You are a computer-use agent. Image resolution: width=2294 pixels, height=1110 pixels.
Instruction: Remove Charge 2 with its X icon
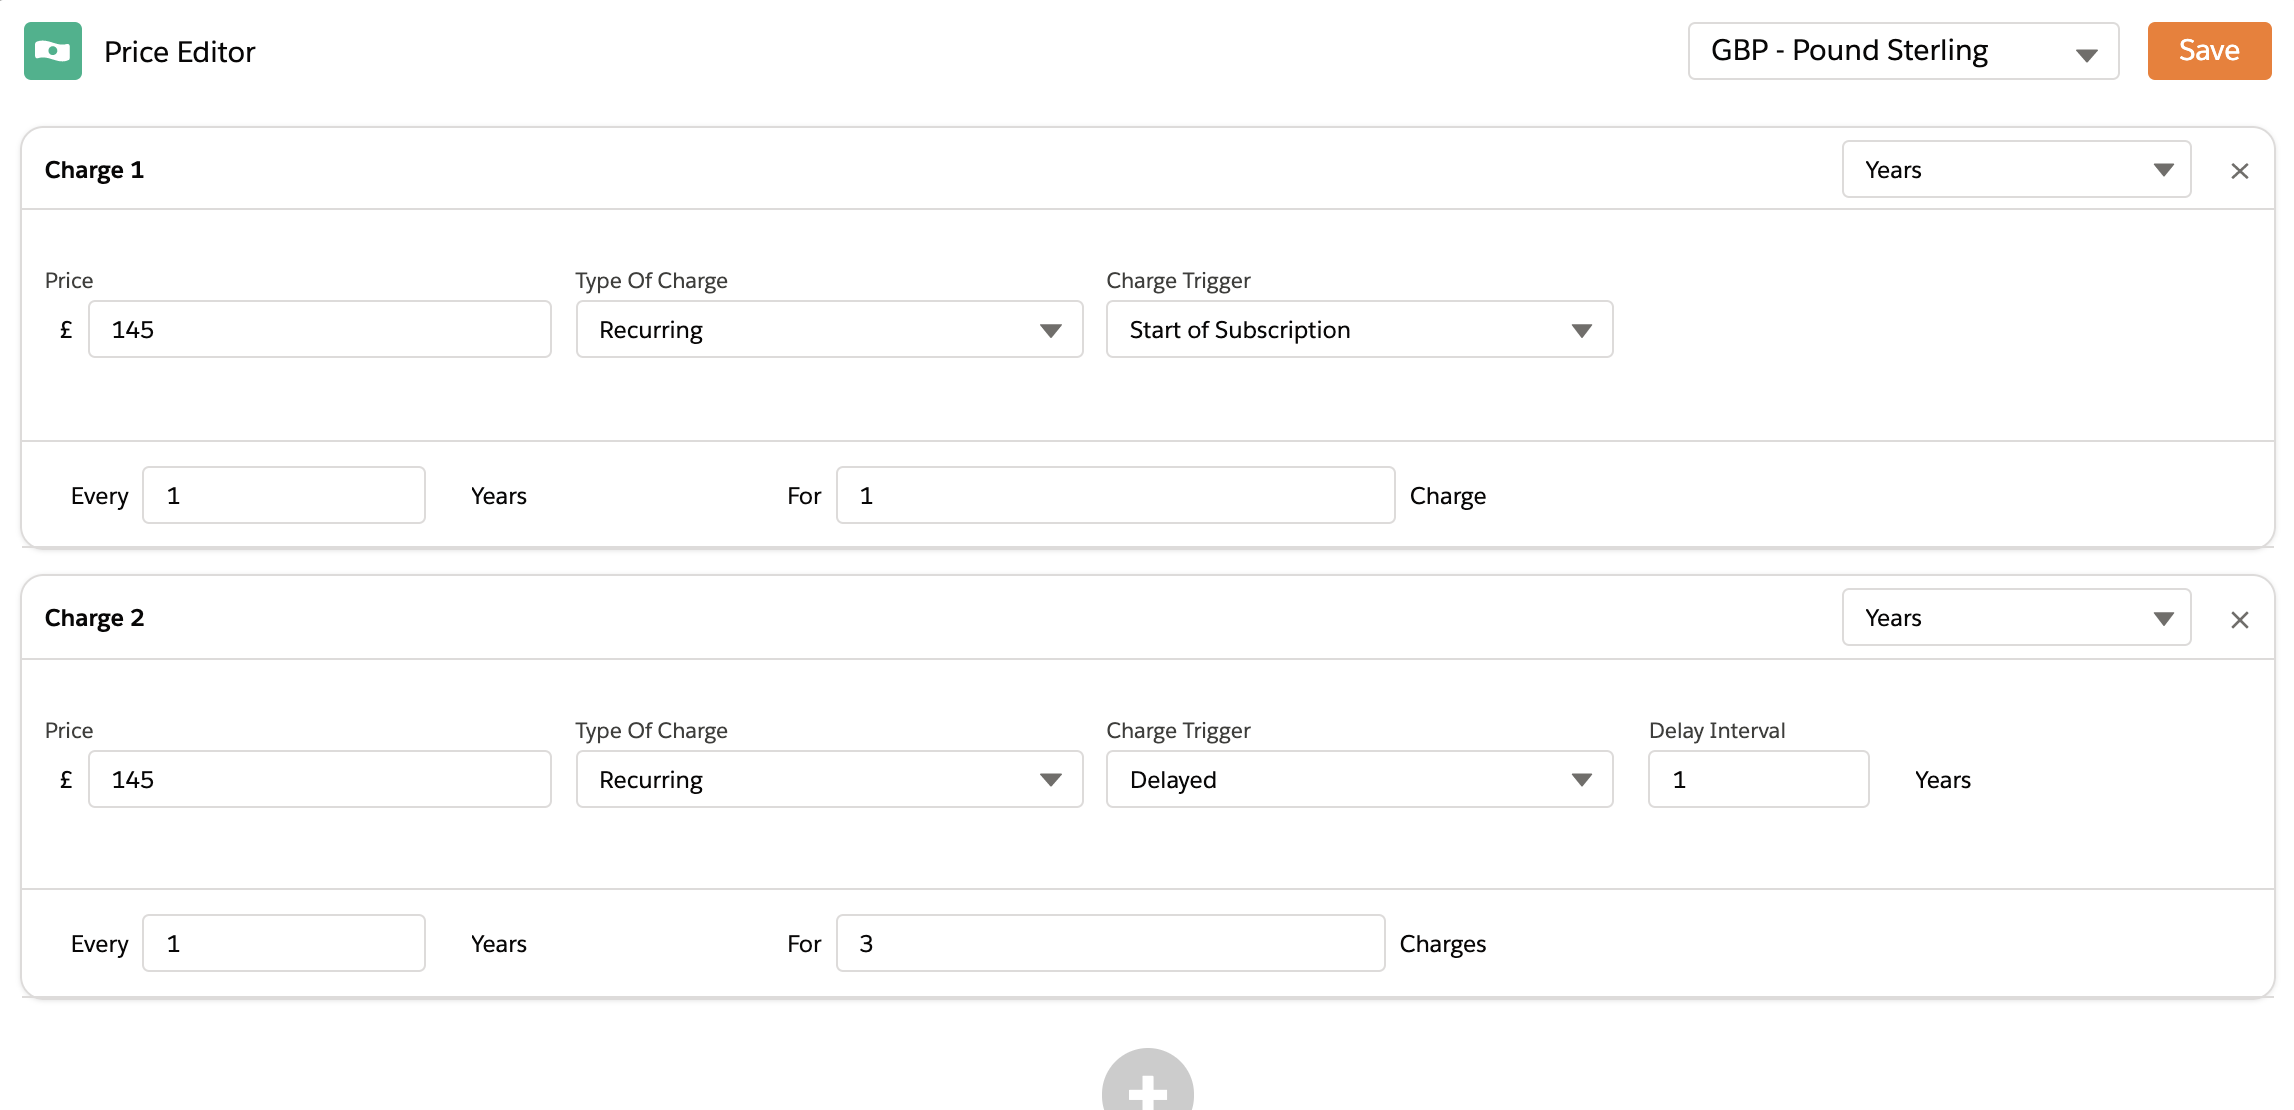click(2240, 620)
